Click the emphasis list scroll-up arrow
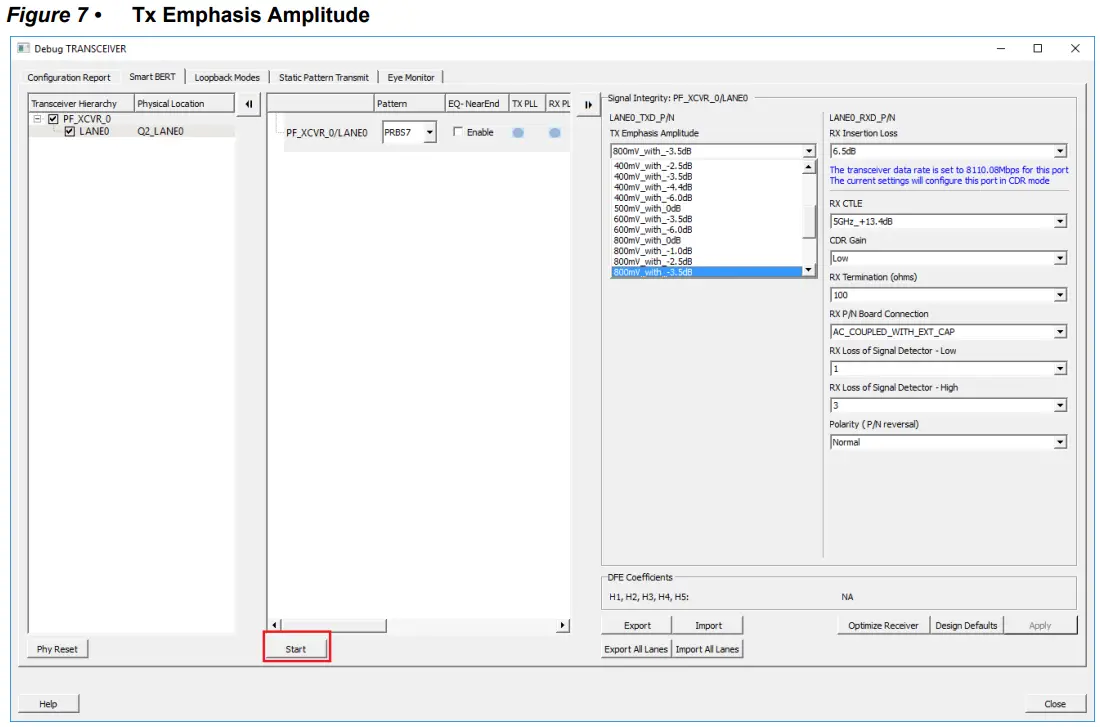The height and width of the screenshot is (727, 1100). pyautogui.click(x=808, y=165)
